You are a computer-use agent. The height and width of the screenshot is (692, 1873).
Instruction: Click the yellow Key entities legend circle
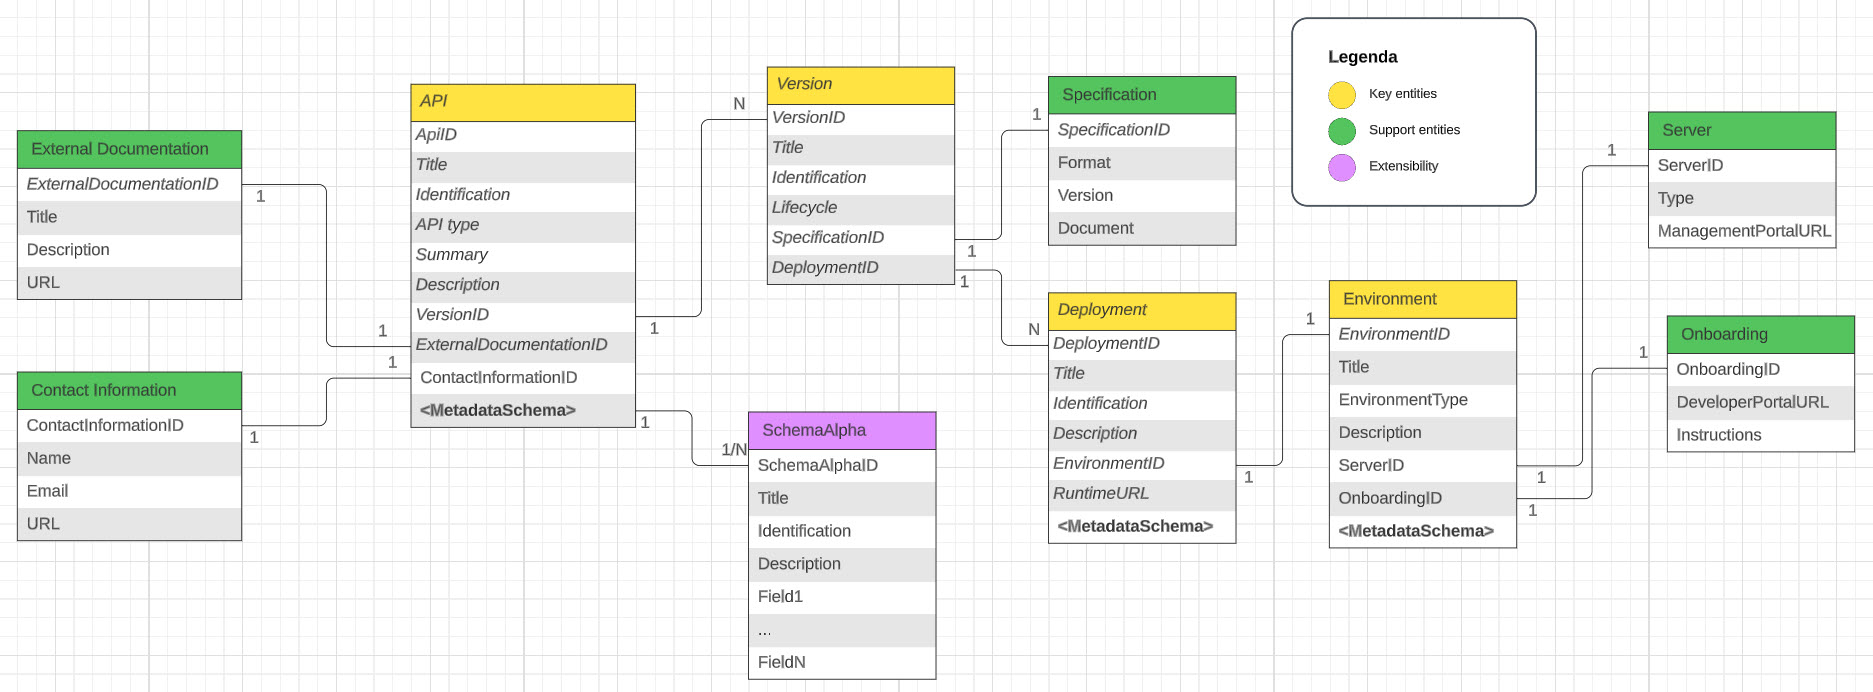pyautogui.click(x=1341, y=95)
